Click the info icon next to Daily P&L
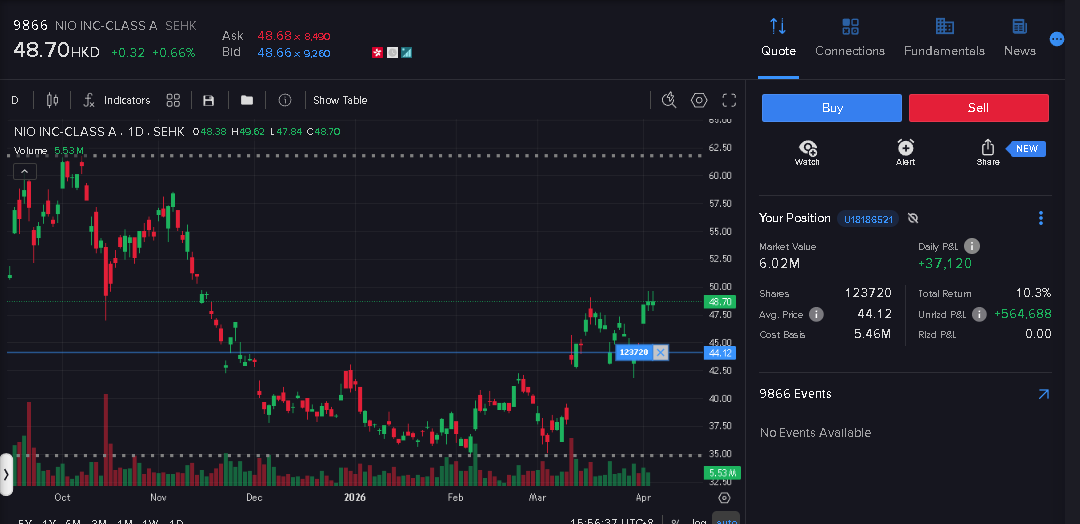This screenshot has height=524, width=1080. click(972, 247)
